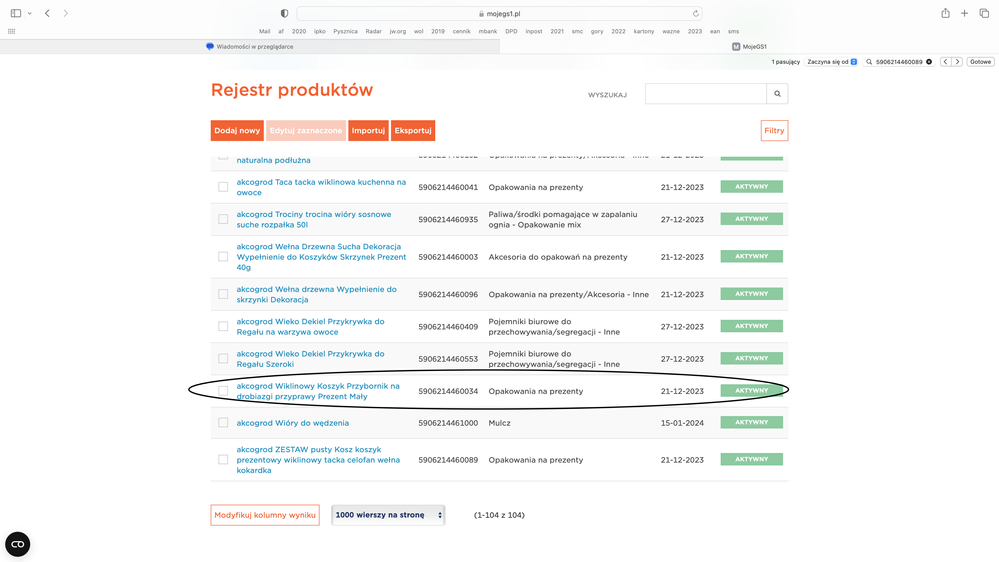The image size is (999, 562).
Task: Open the Safari sidebar panel
Action: tap(15, 13)
